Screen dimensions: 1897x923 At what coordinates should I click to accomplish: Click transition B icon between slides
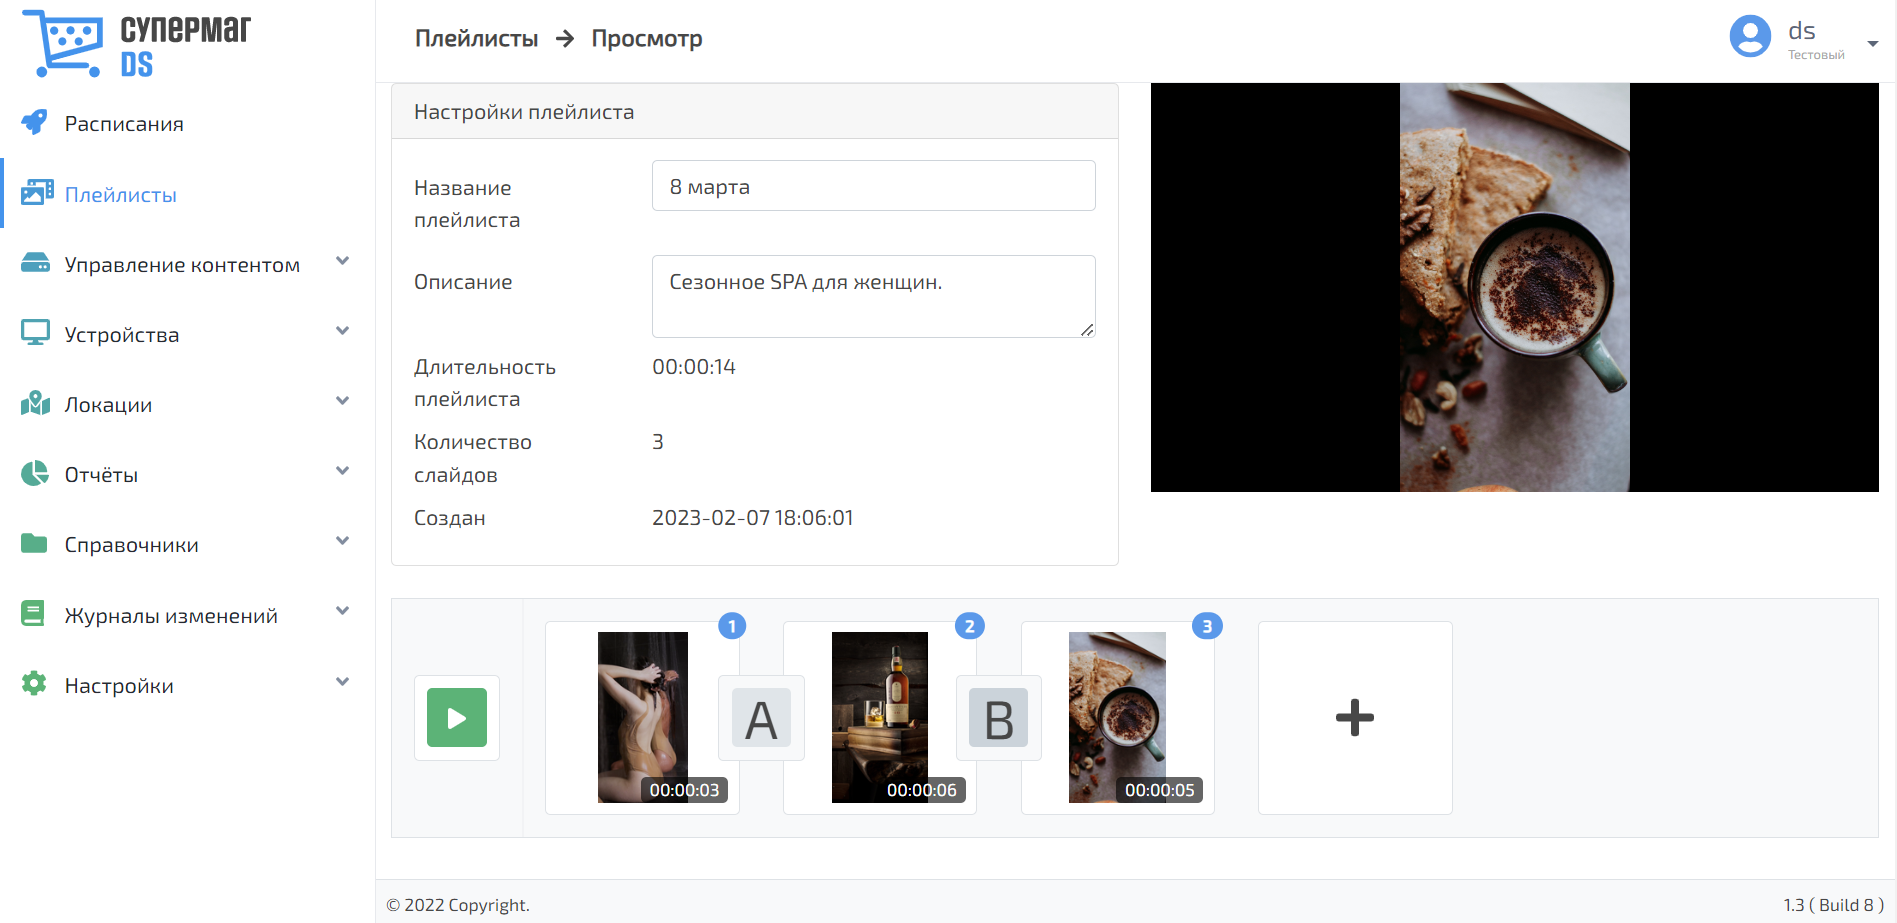coord(998,718)
